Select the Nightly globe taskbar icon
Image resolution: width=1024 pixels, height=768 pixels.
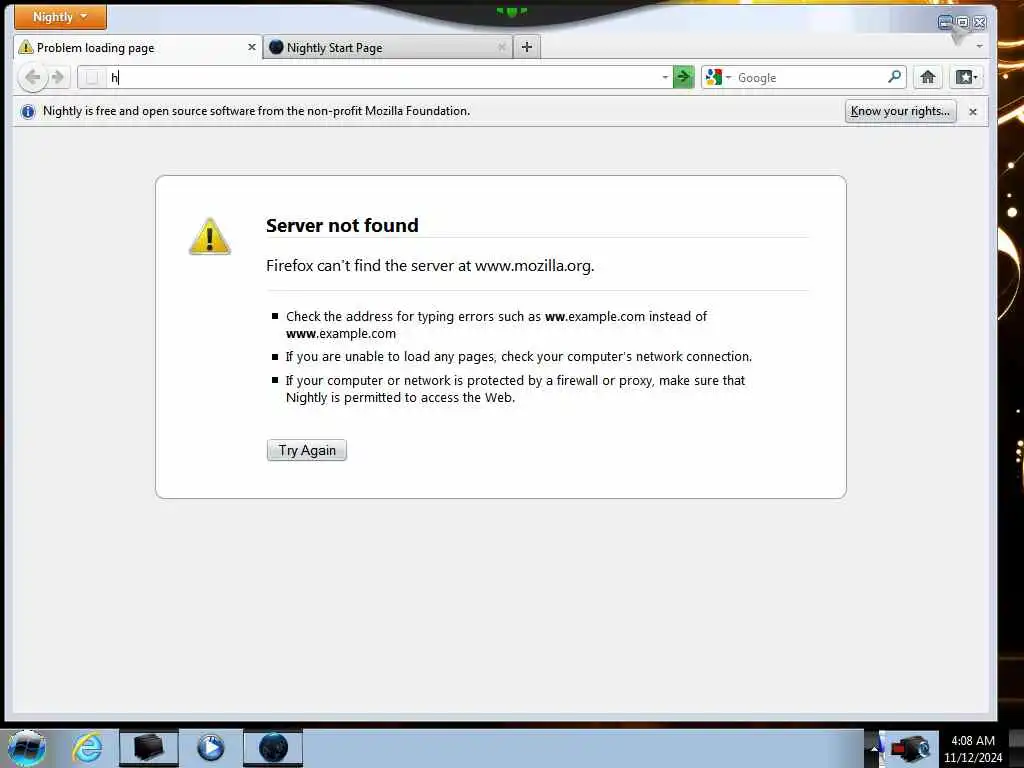coord(273,748)
